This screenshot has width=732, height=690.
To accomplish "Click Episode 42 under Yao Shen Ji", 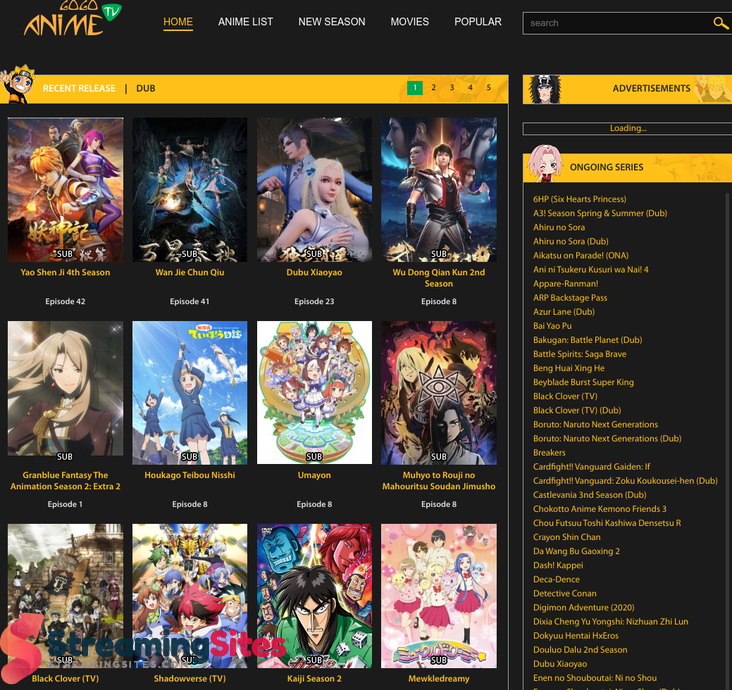I will click(65, 302).
